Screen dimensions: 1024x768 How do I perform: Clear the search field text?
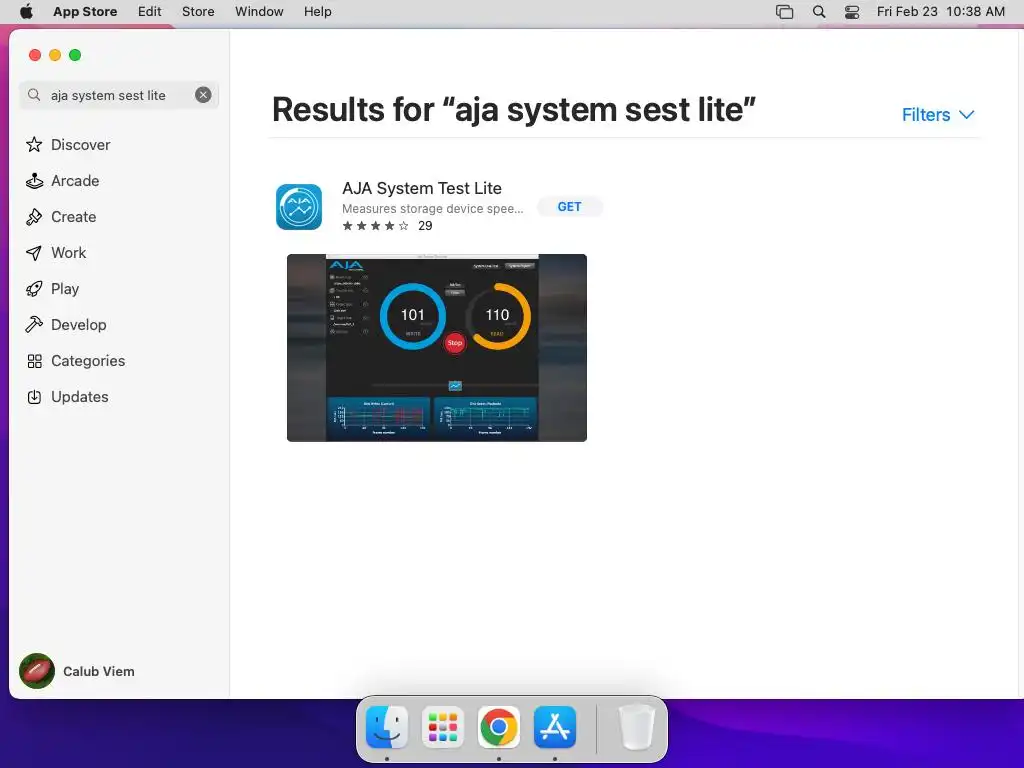[203, 95]
